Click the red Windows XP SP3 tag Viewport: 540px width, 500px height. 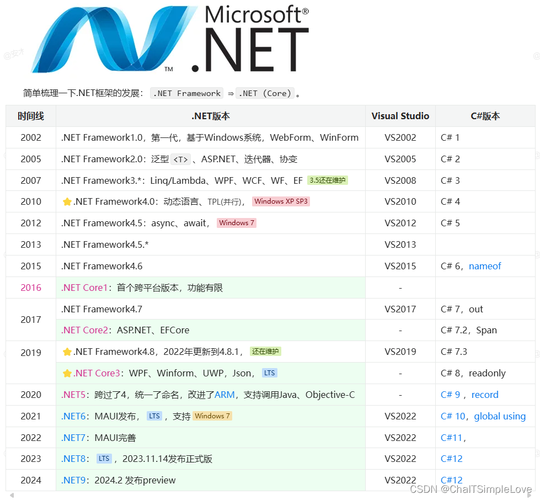click(281, 201)
